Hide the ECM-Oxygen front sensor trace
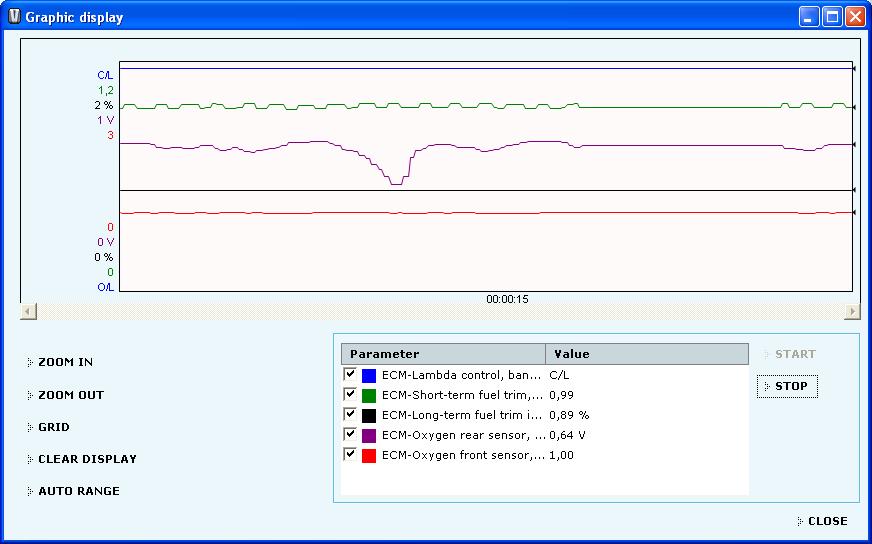 coord(350,454)
